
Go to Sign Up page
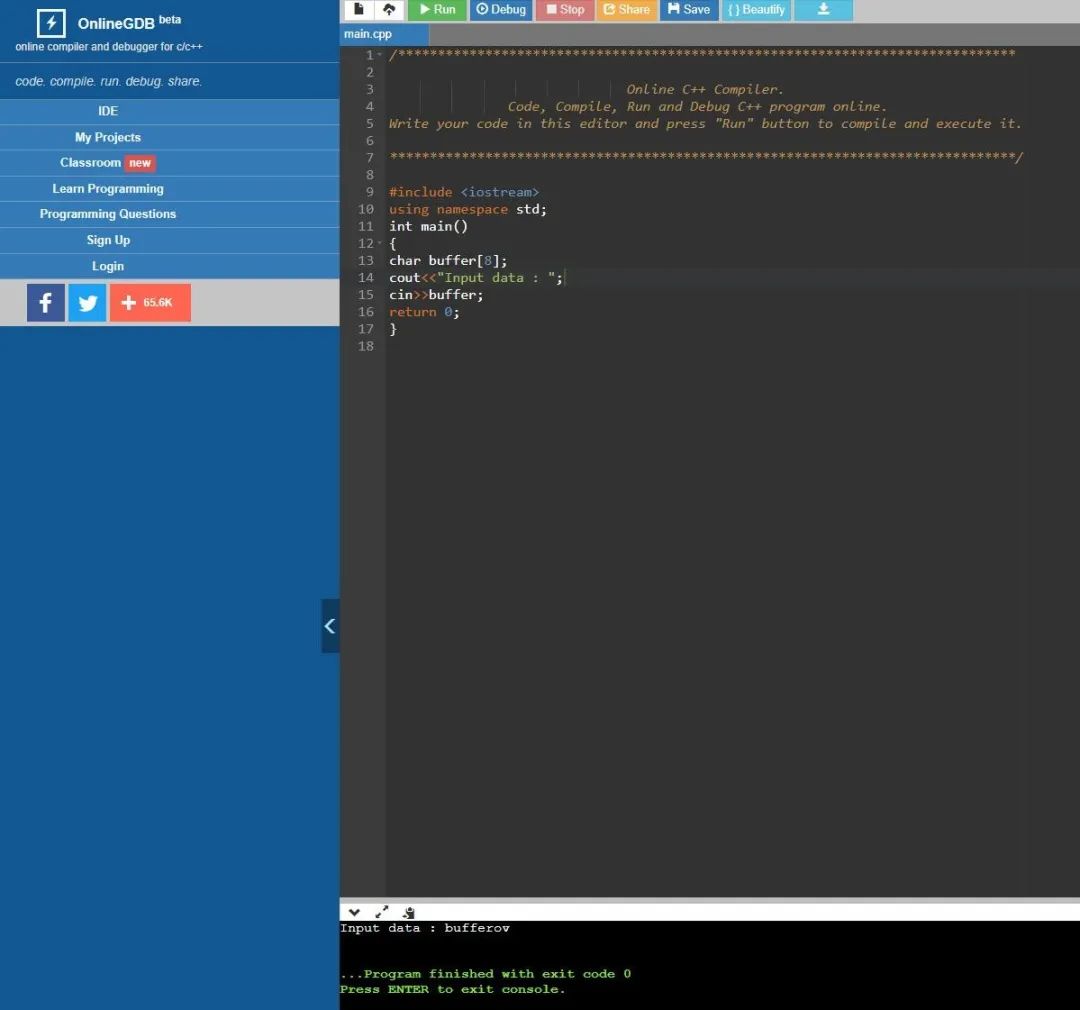[x=107, y=240]
